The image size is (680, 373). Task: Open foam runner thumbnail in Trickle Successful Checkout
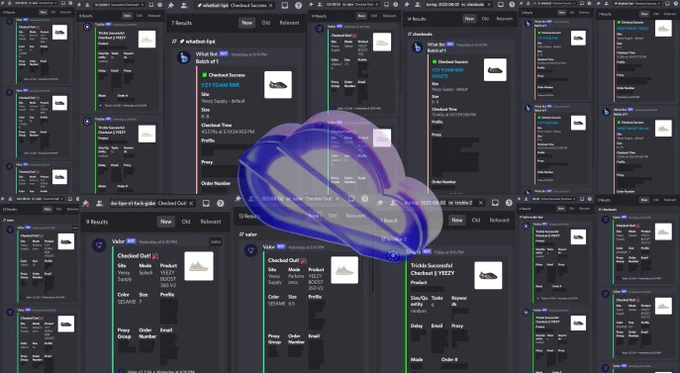coord(488,275)
